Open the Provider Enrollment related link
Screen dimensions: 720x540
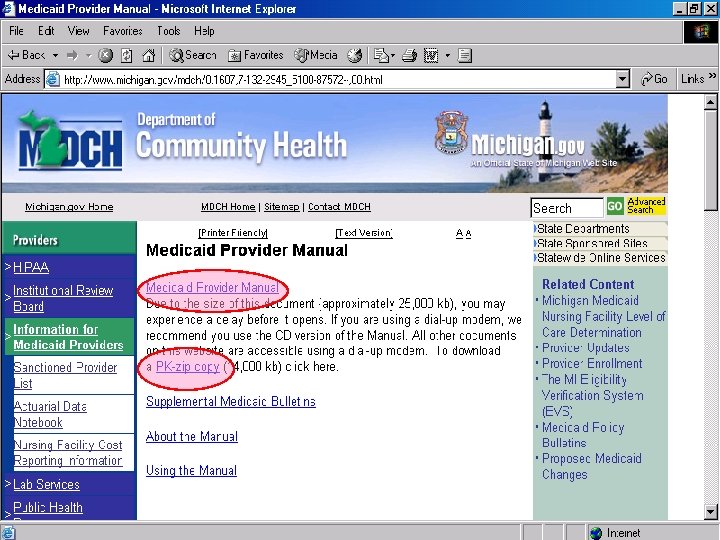(x=592, y=363)
